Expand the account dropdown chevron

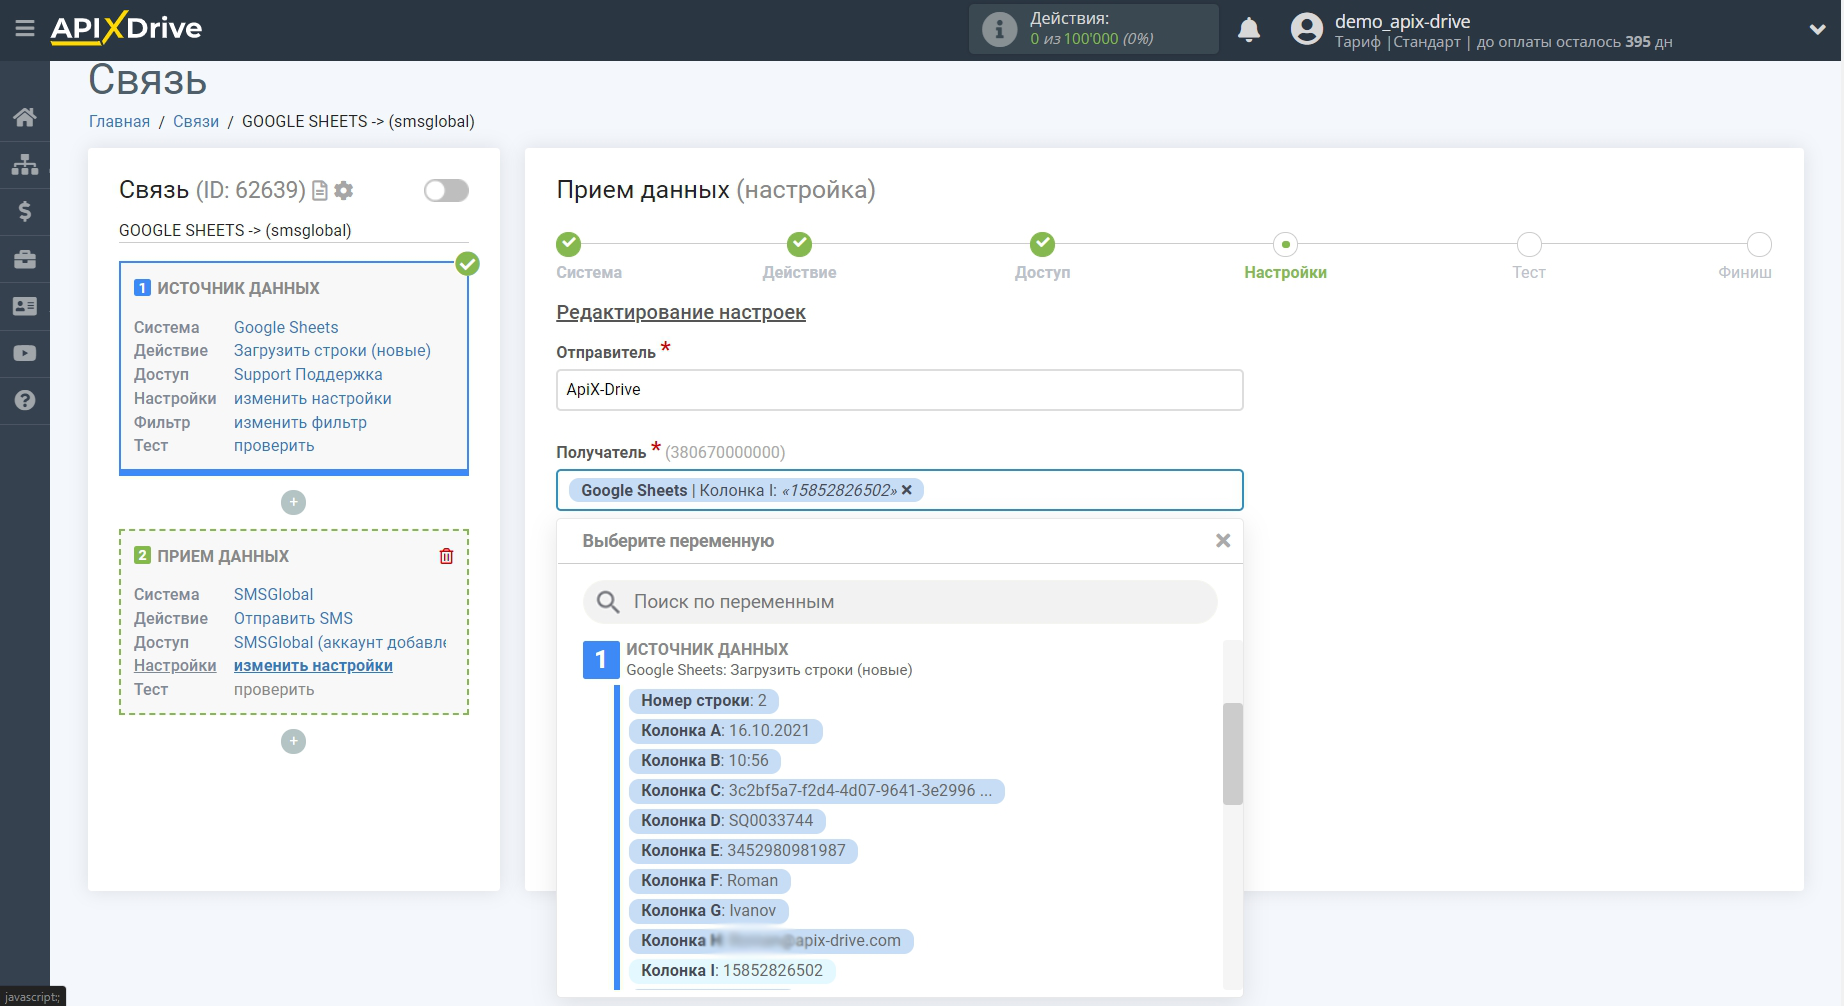[1817, 30]
